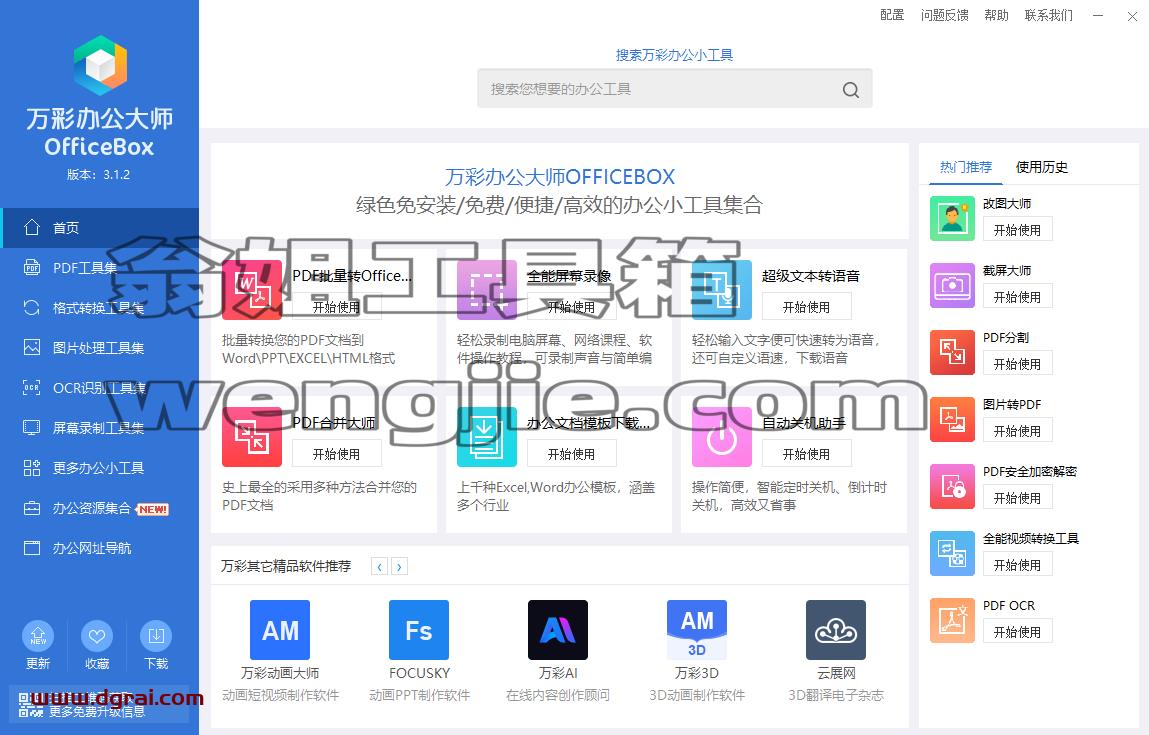Open FOCUSKY Fs icon
Image resolution: width=1149 pixels, height=735 pixels.
point(419,630)
